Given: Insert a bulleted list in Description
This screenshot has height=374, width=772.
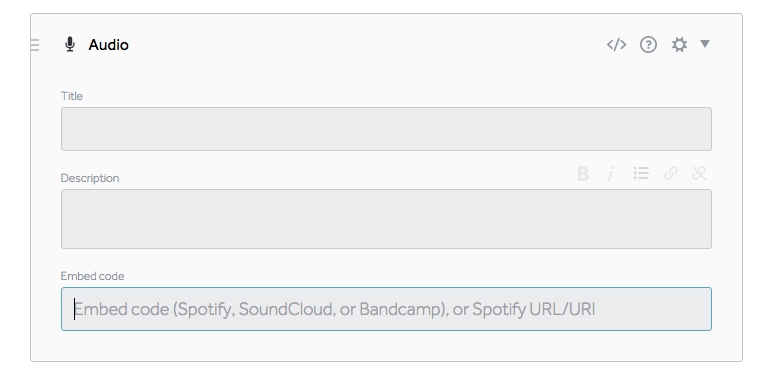Looking at the screenshot, I should 641,173.
